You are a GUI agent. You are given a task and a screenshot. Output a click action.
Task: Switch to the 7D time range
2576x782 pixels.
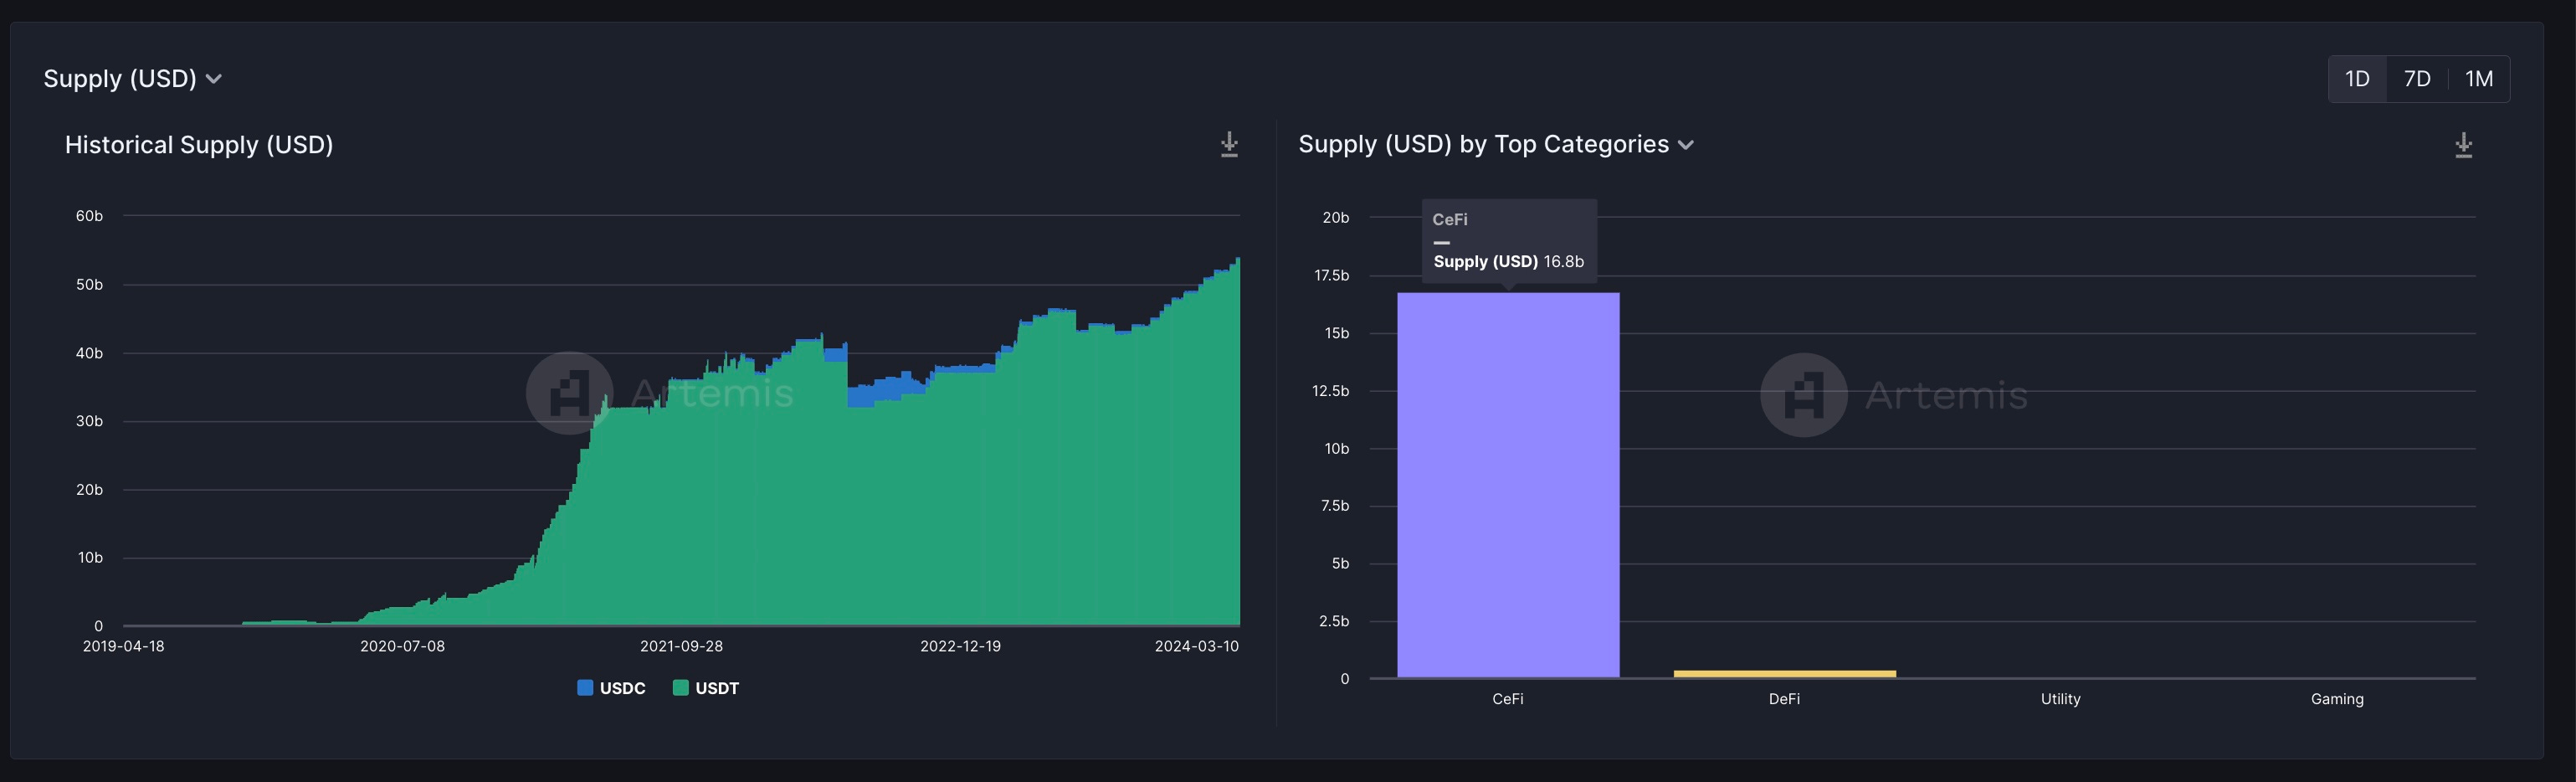pyautogui.click(x=2417, y=79)
